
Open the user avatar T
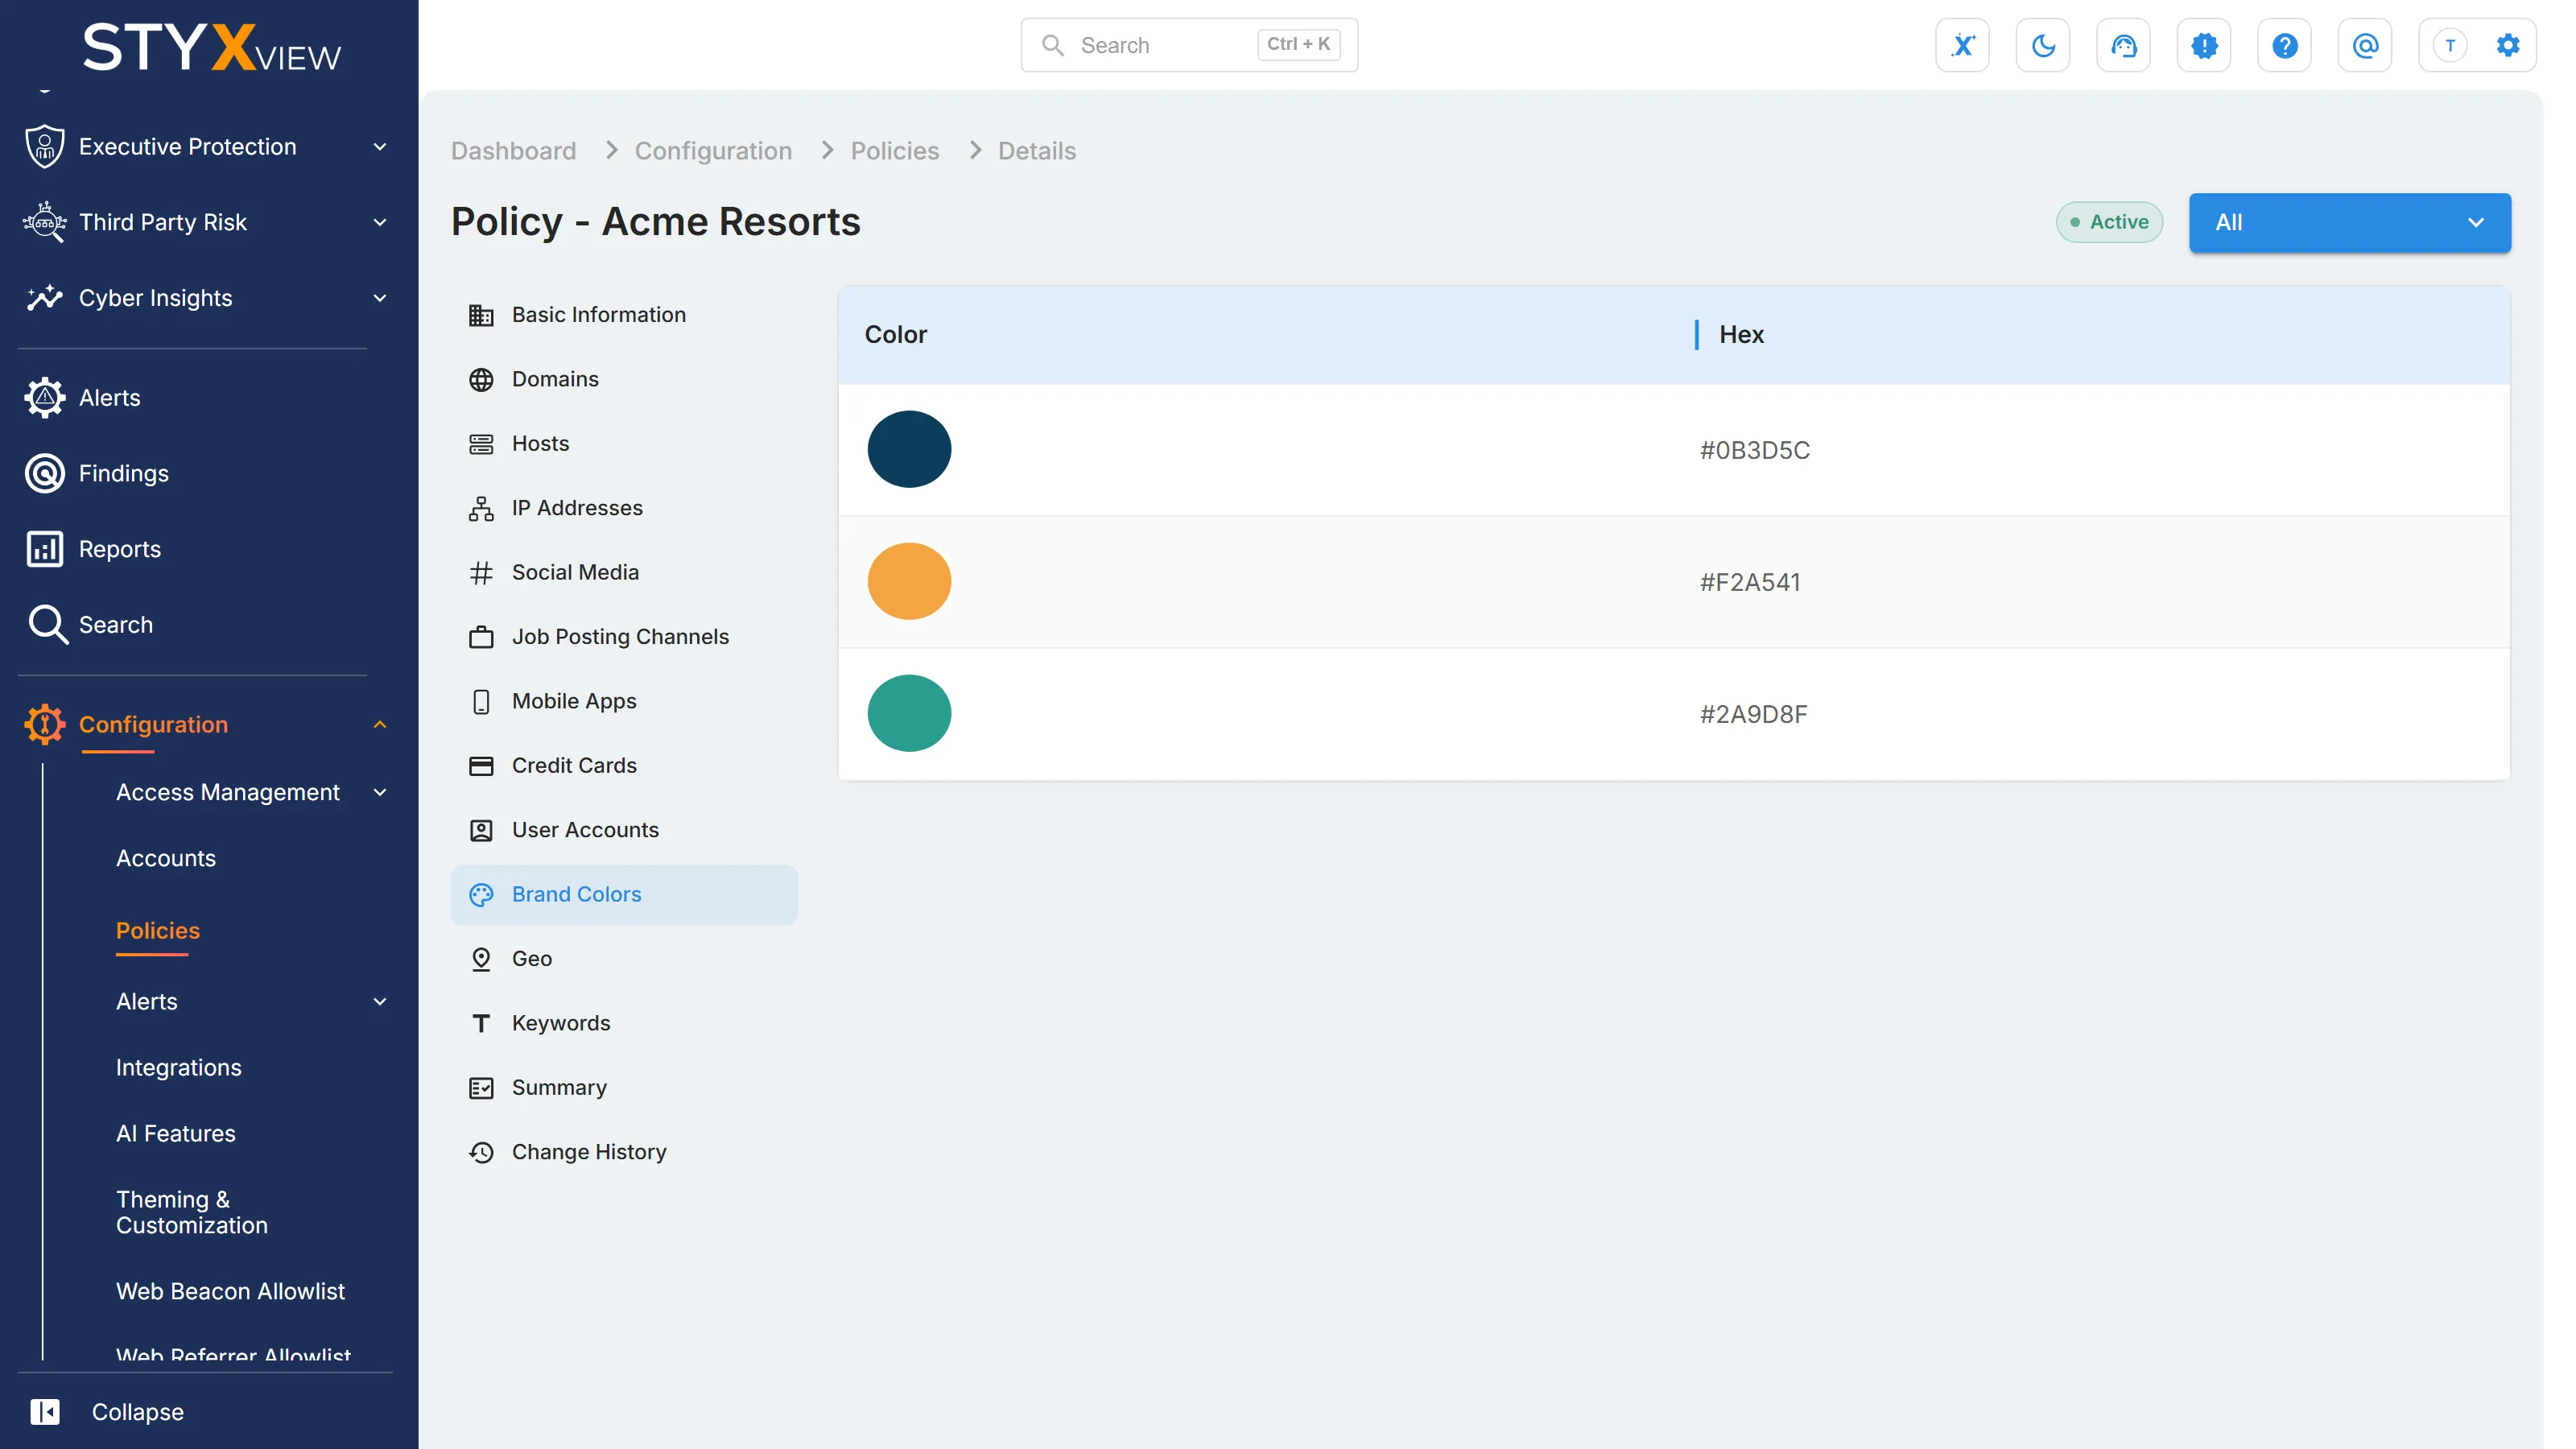pyautogui.click(x=2450, y=45)
